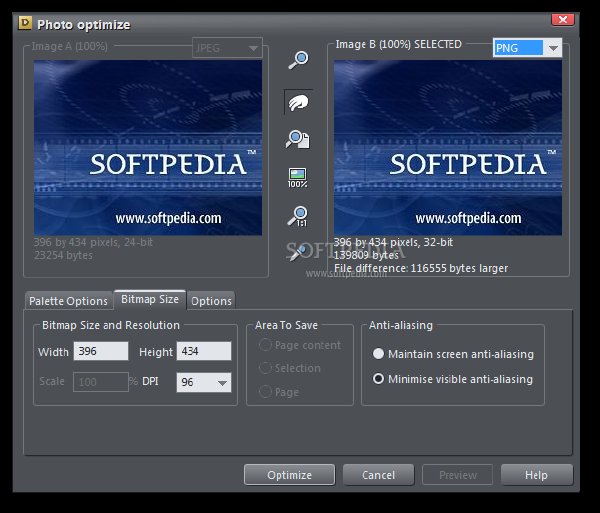Click 'Image A (100%)' label
This screenshot has width=600, height=513.
(70, 46)
